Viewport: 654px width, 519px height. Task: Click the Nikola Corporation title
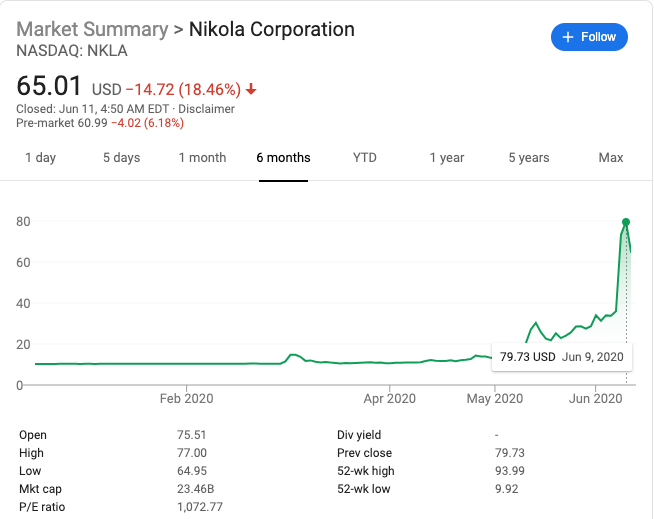(x=272, y=29)
